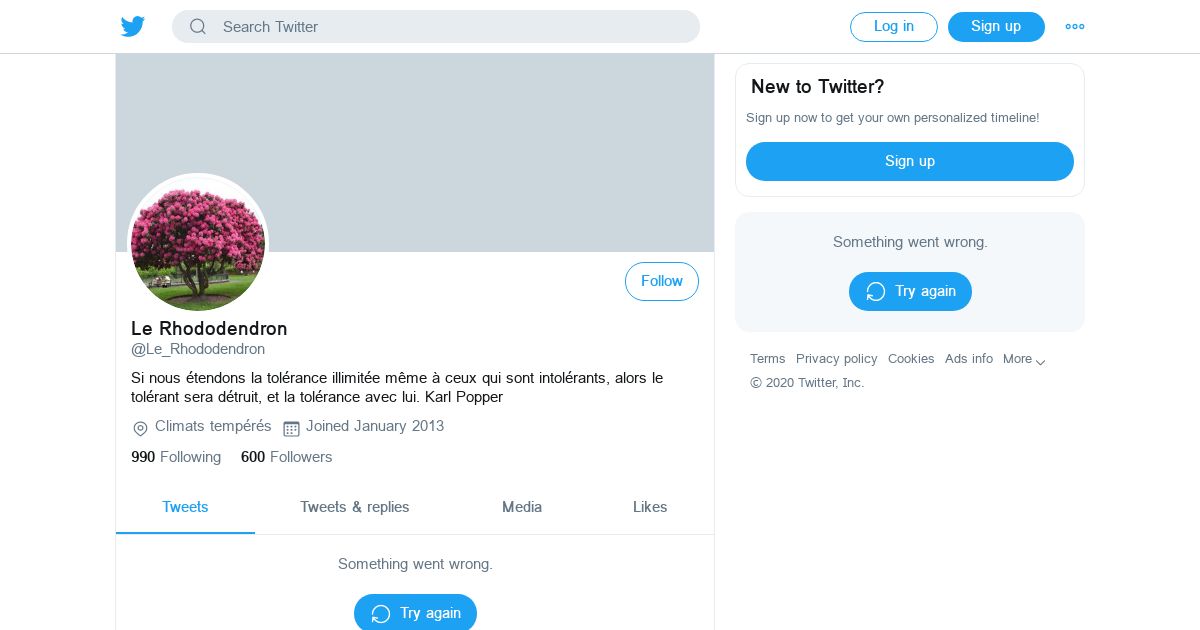Retry loading with sidebar Try again
1200x630 pixels.
(909, 291)
